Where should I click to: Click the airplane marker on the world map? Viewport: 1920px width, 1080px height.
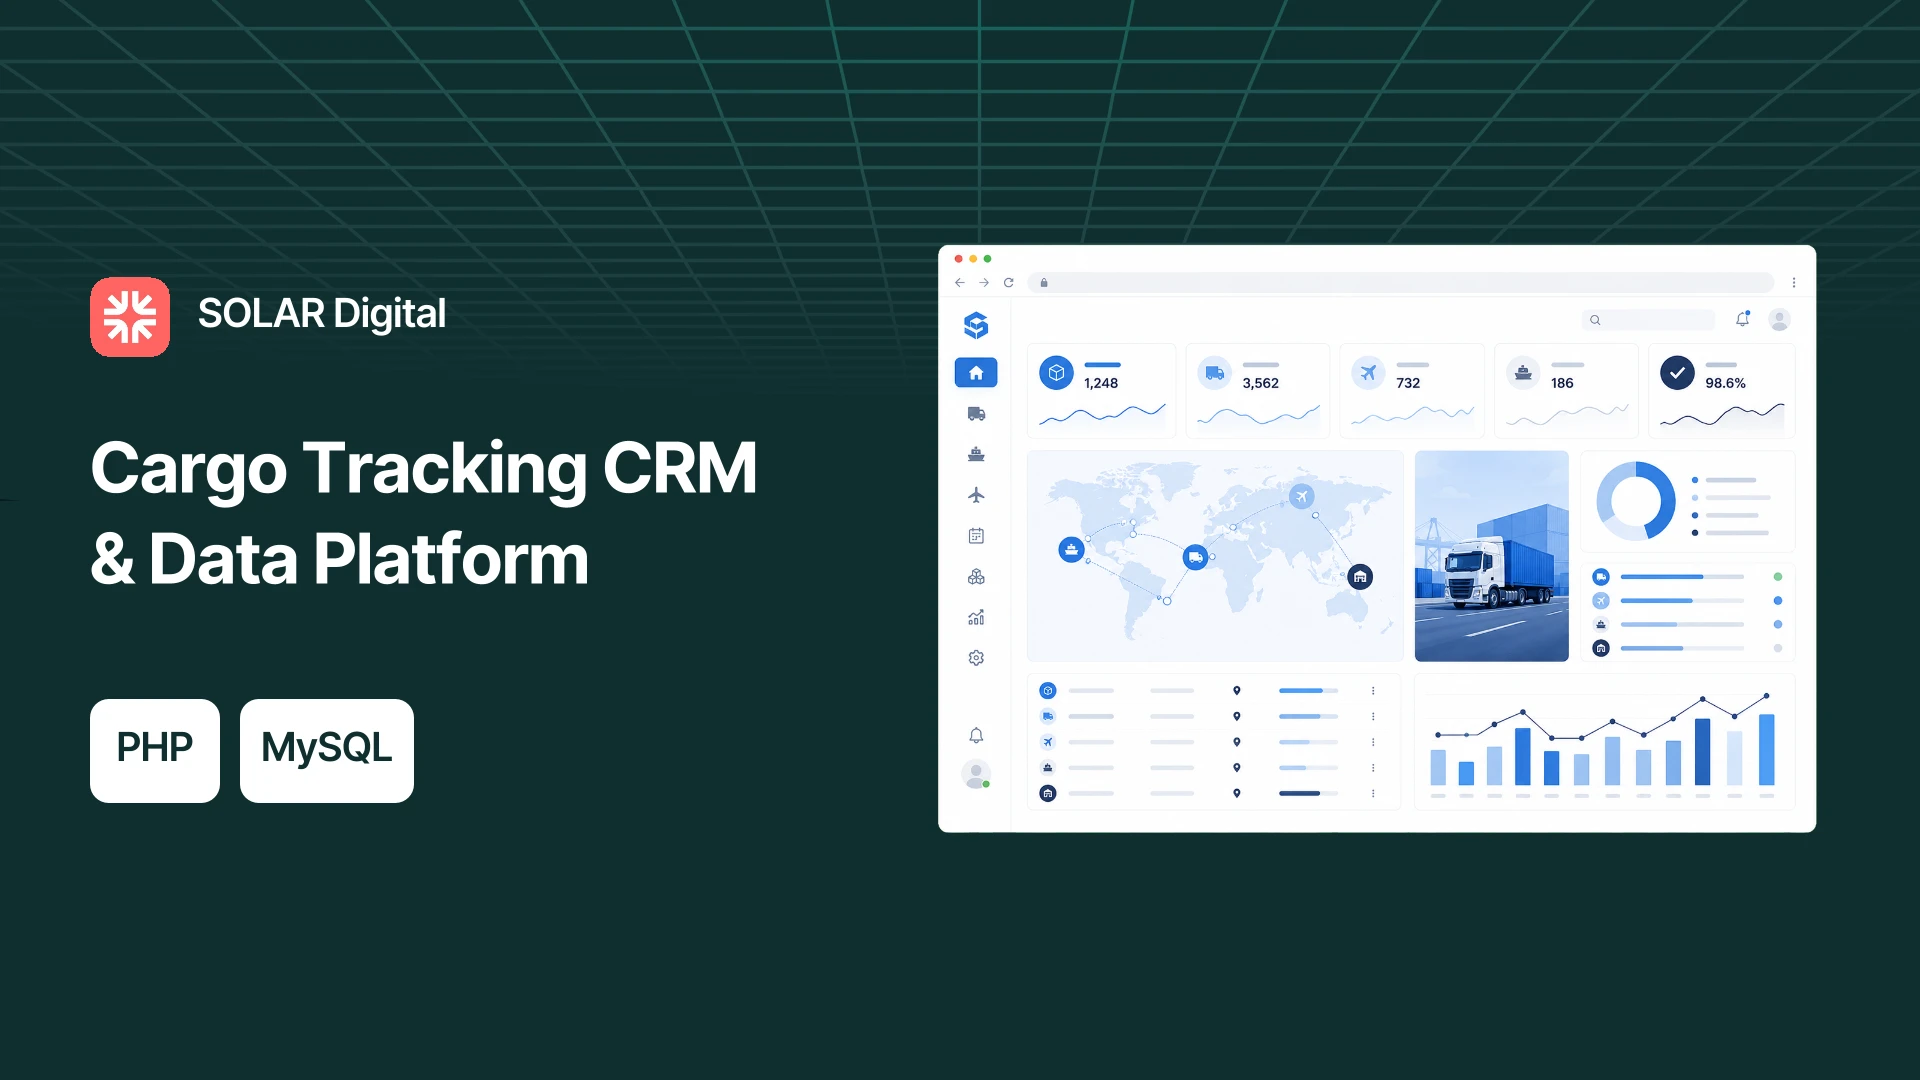pos(1301,496)
